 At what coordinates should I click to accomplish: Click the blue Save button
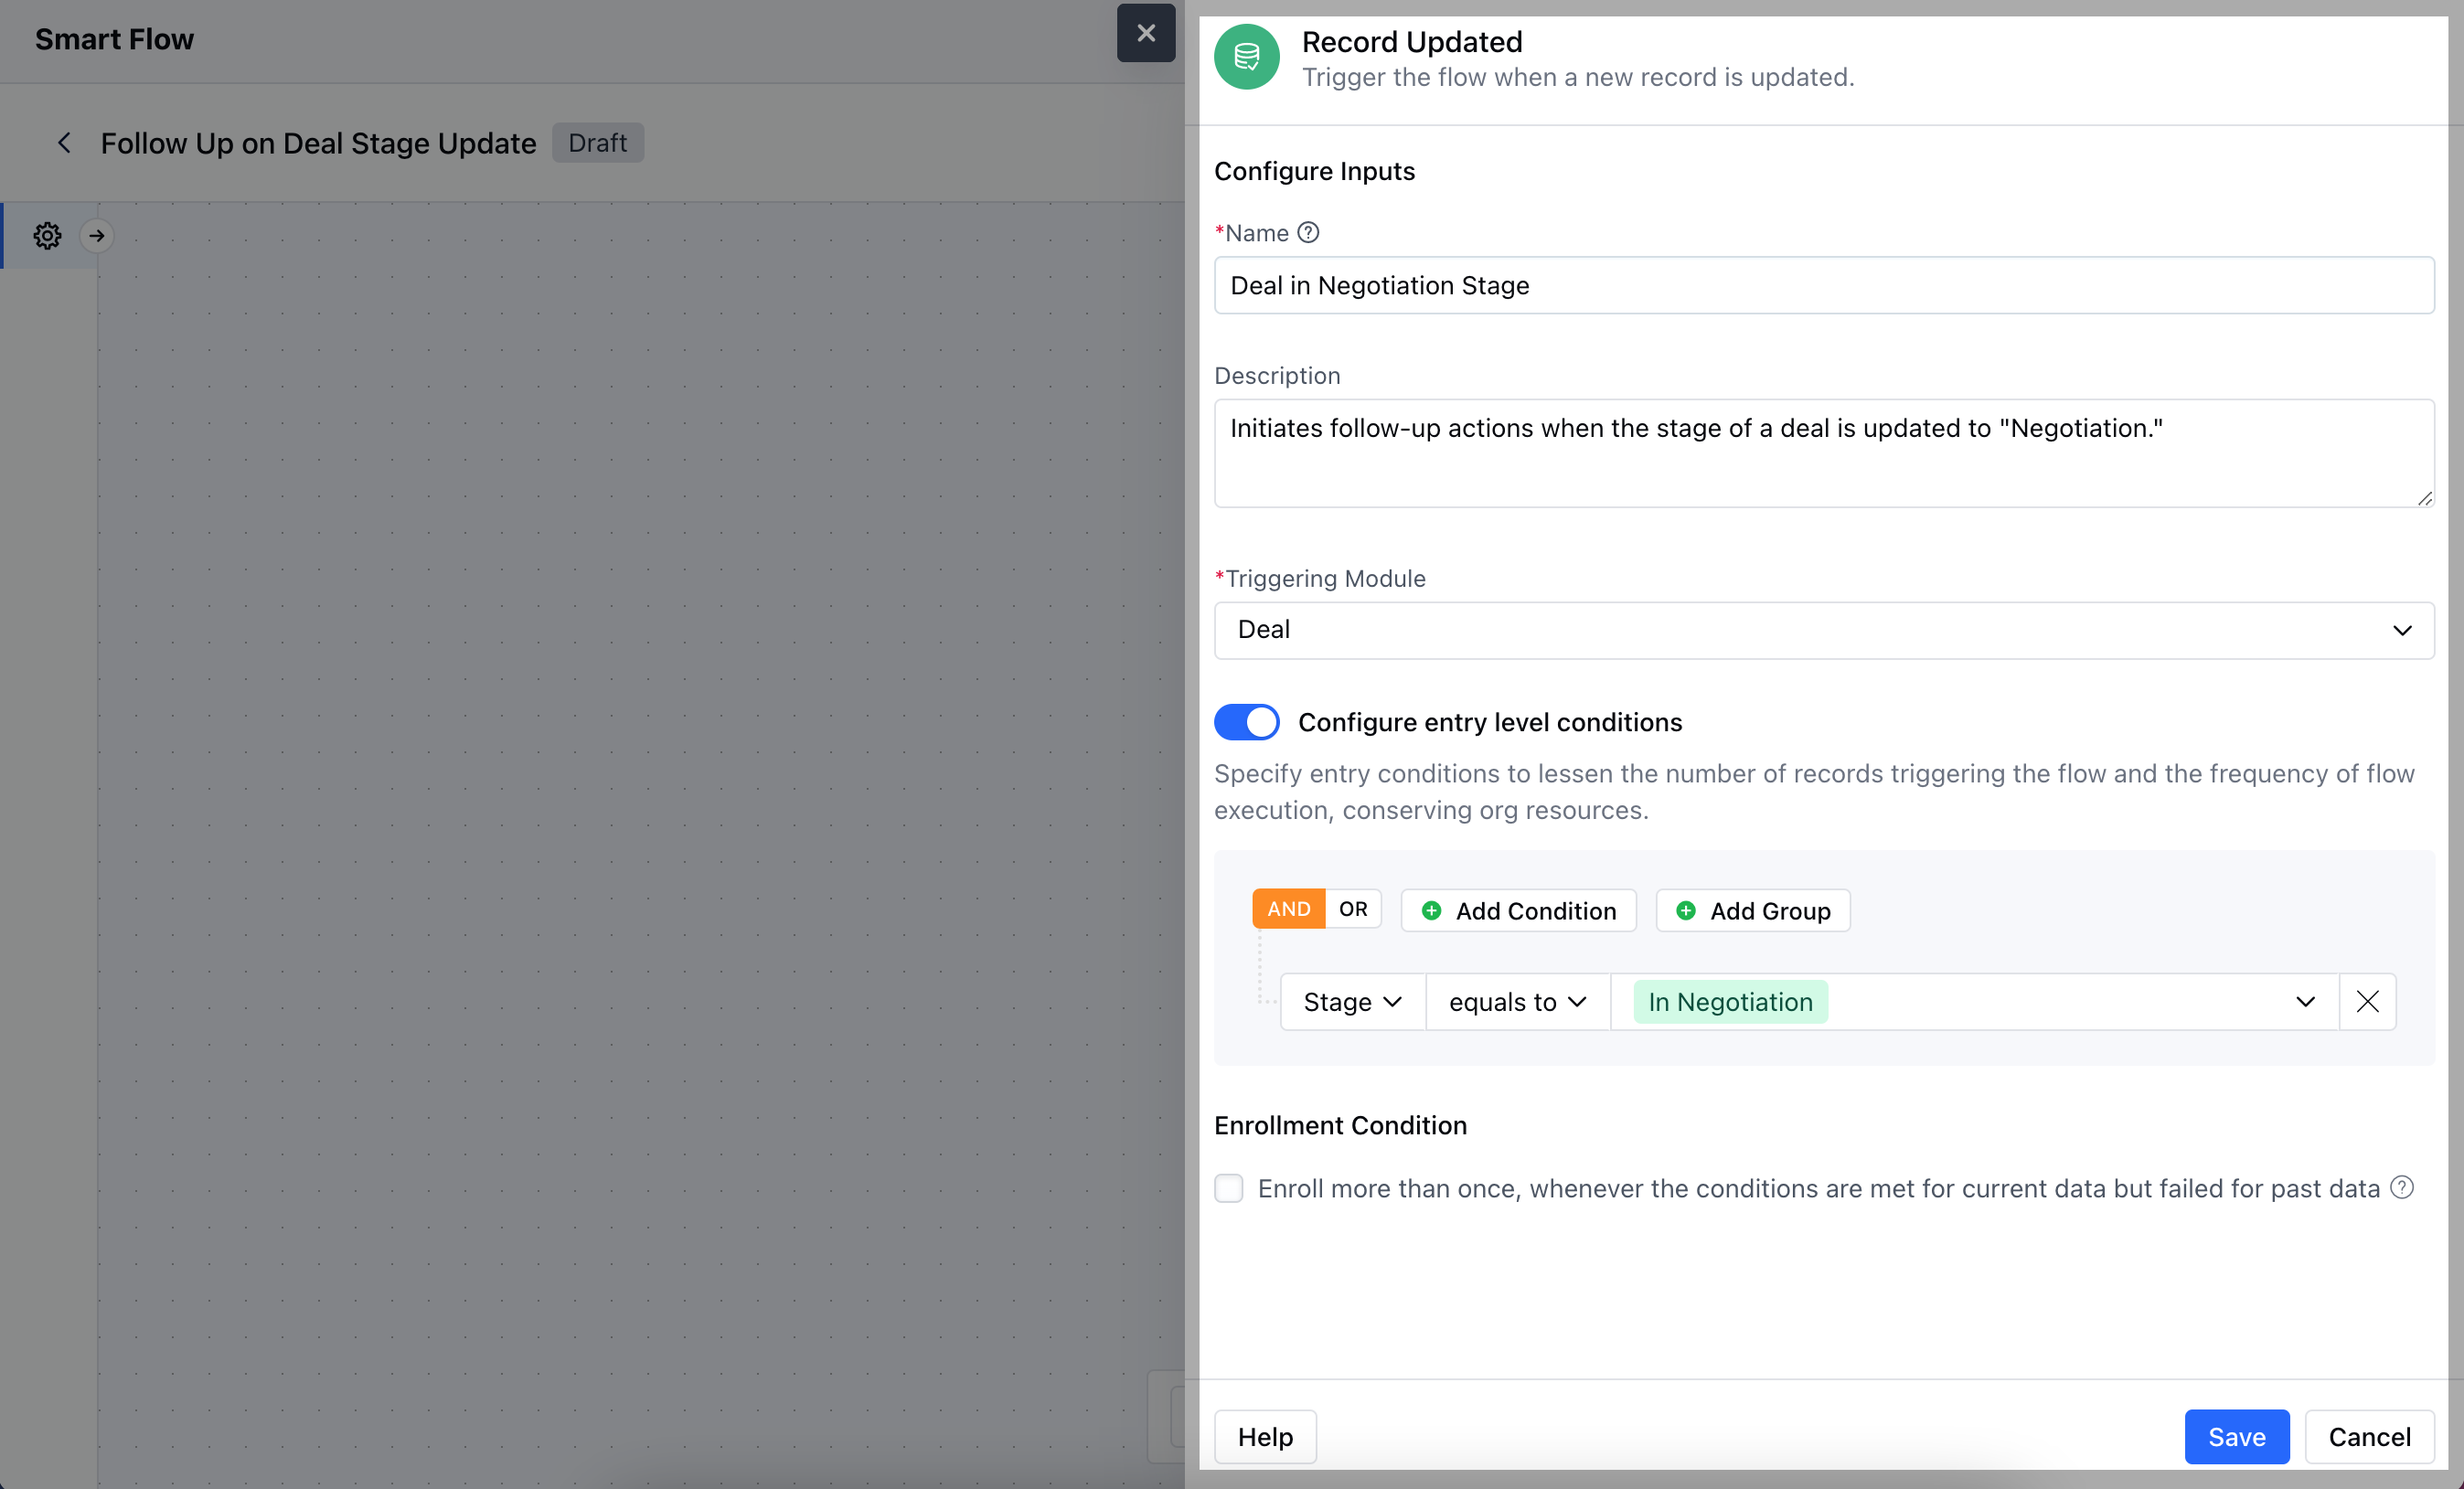(2236, 1437)
